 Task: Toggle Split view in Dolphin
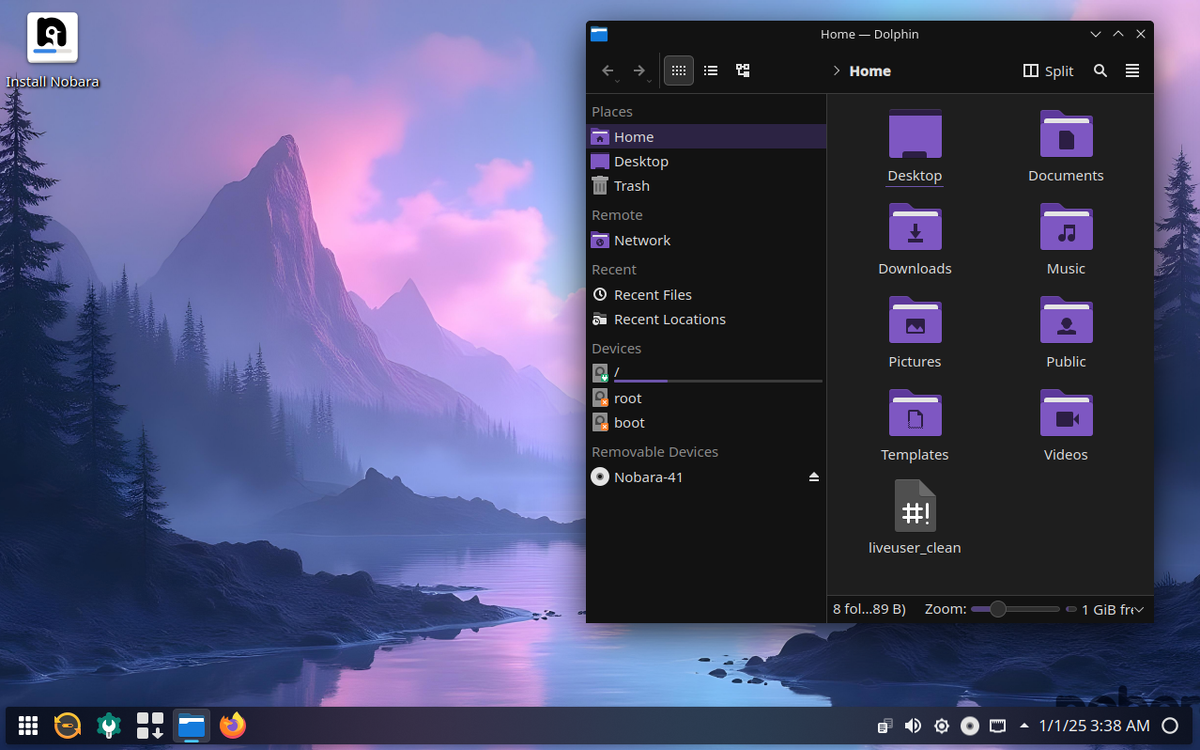click(x=1048, y=70)
